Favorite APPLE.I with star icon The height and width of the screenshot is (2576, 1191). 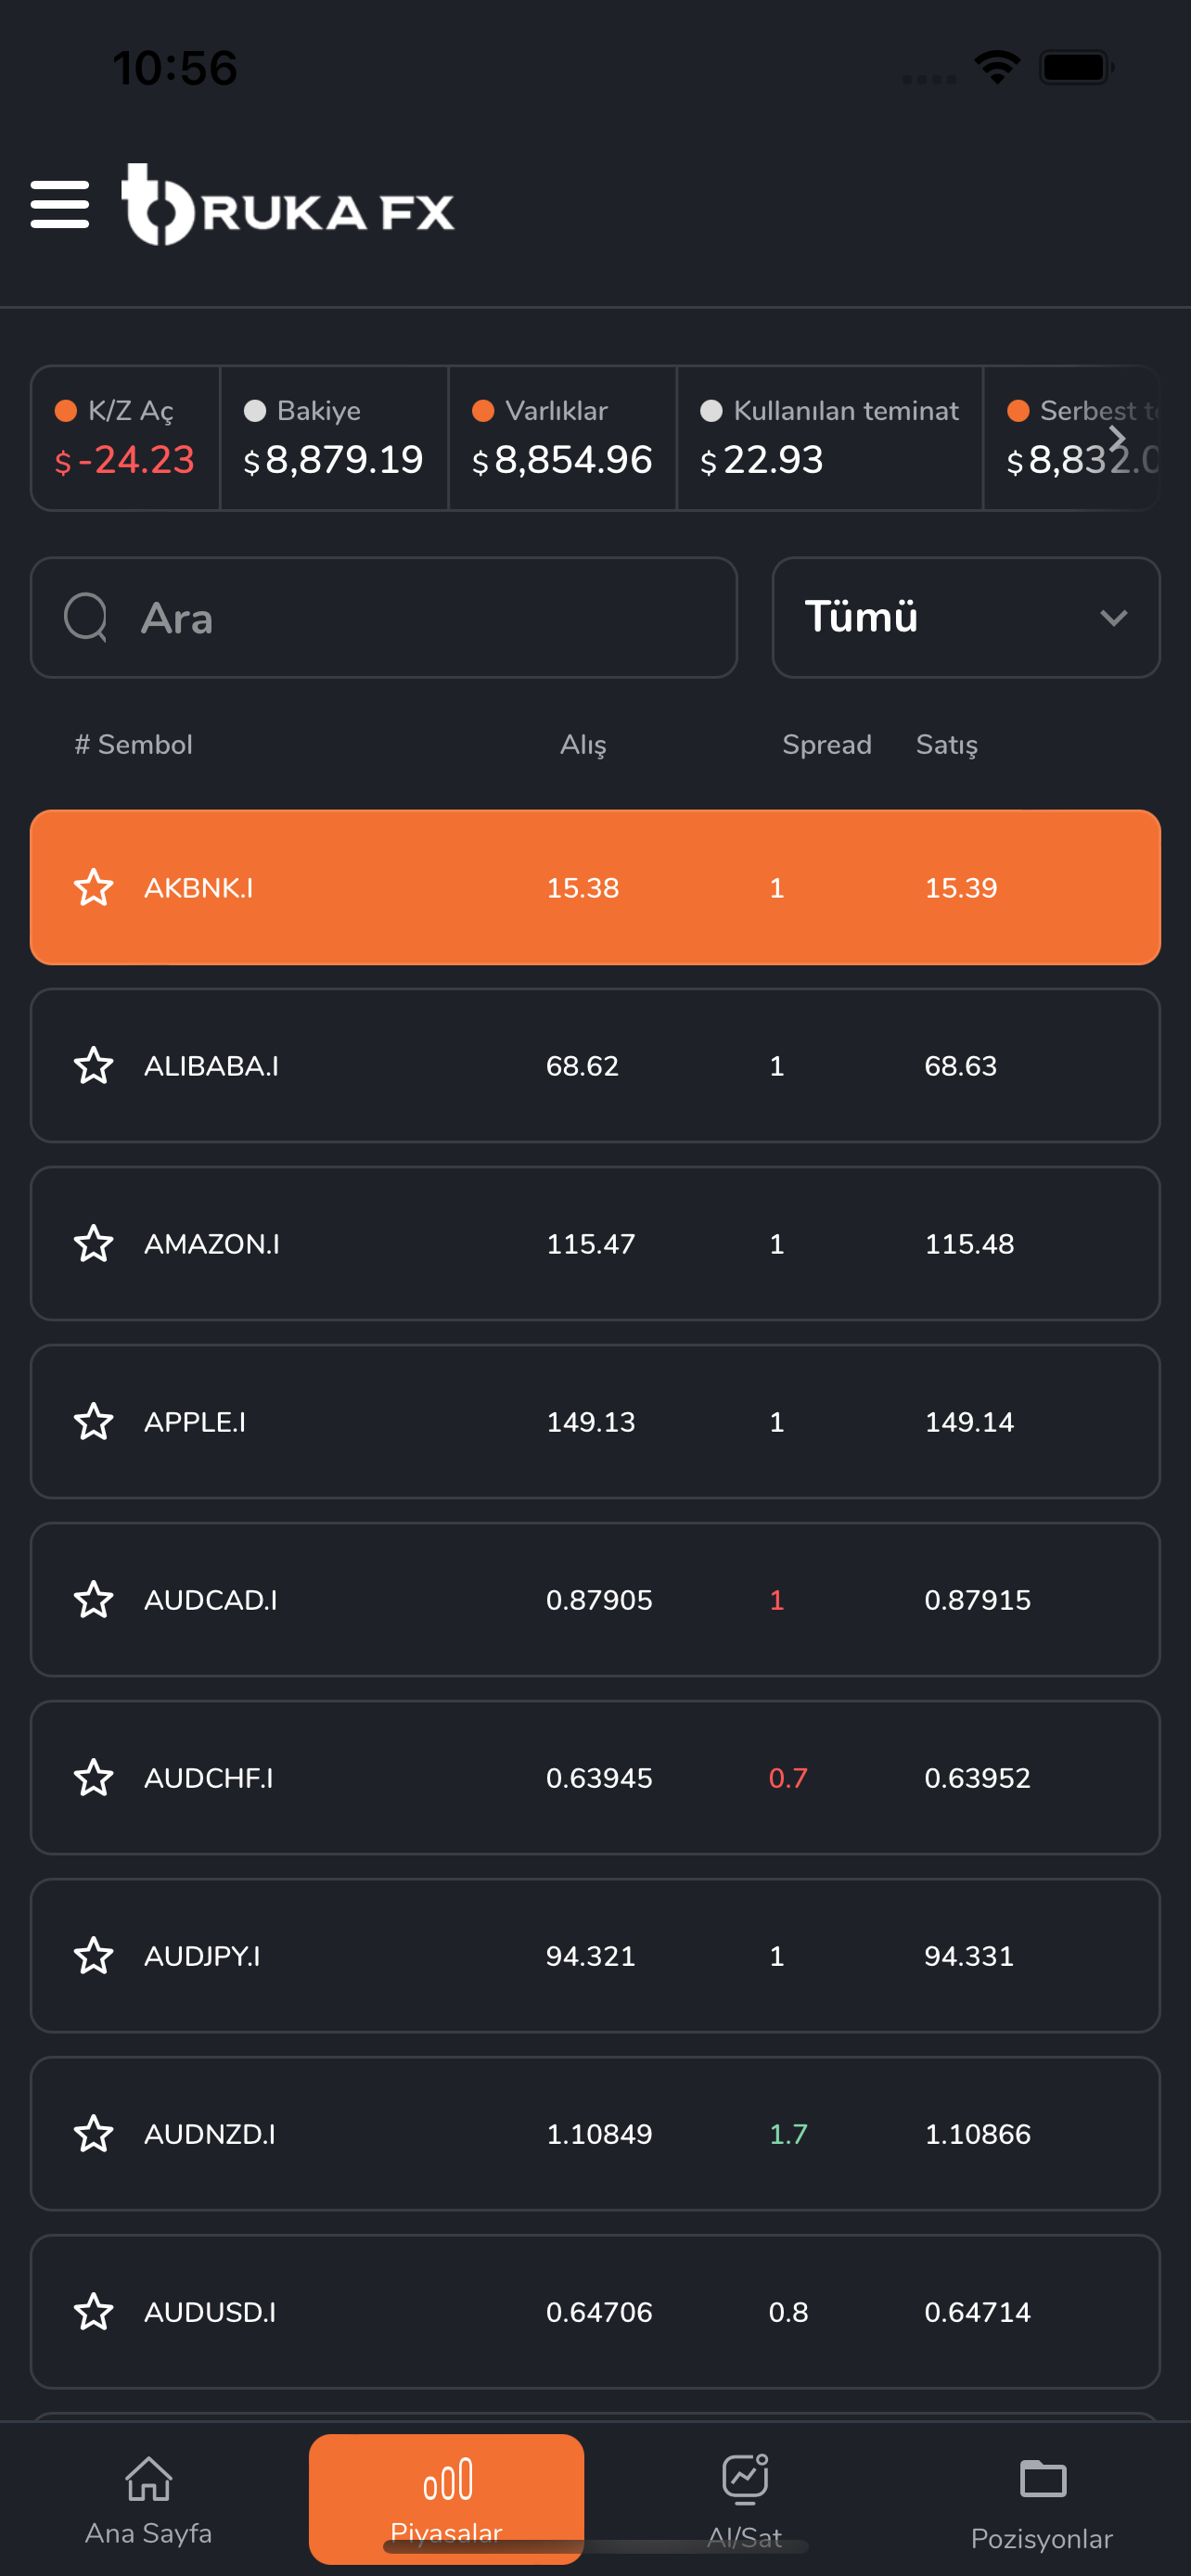point(94,1421)
